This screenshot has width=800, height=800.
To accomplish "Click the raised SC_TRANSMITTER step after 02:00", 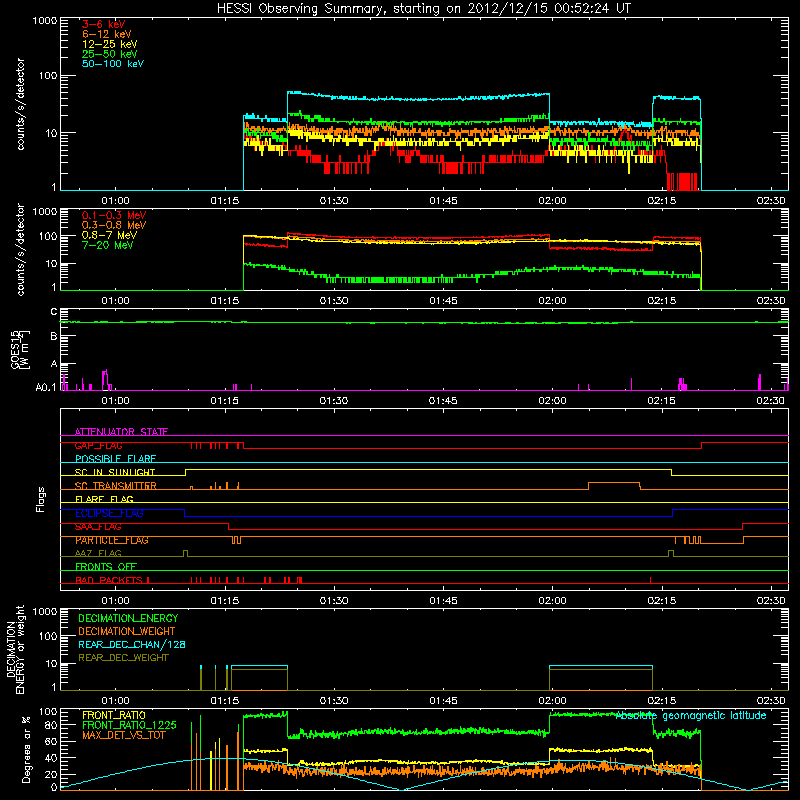I will tap(614, 483).
